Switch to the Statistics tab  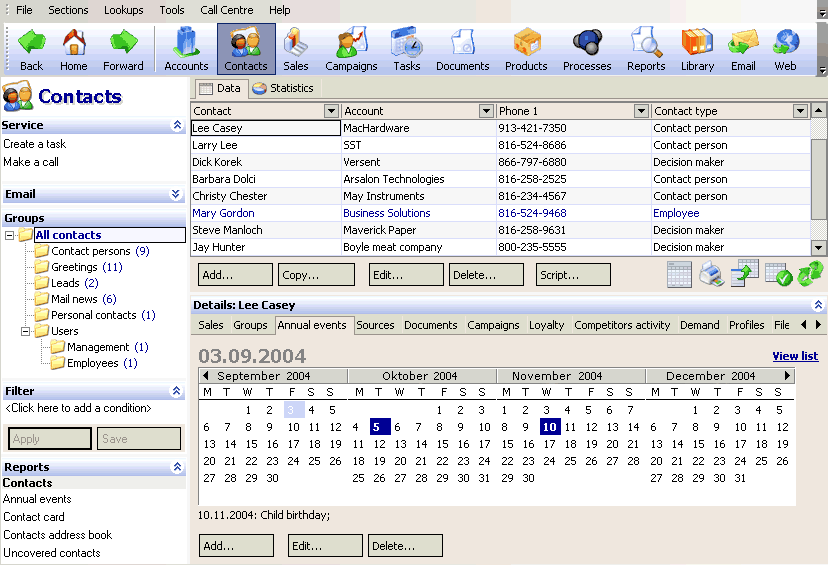283,88
